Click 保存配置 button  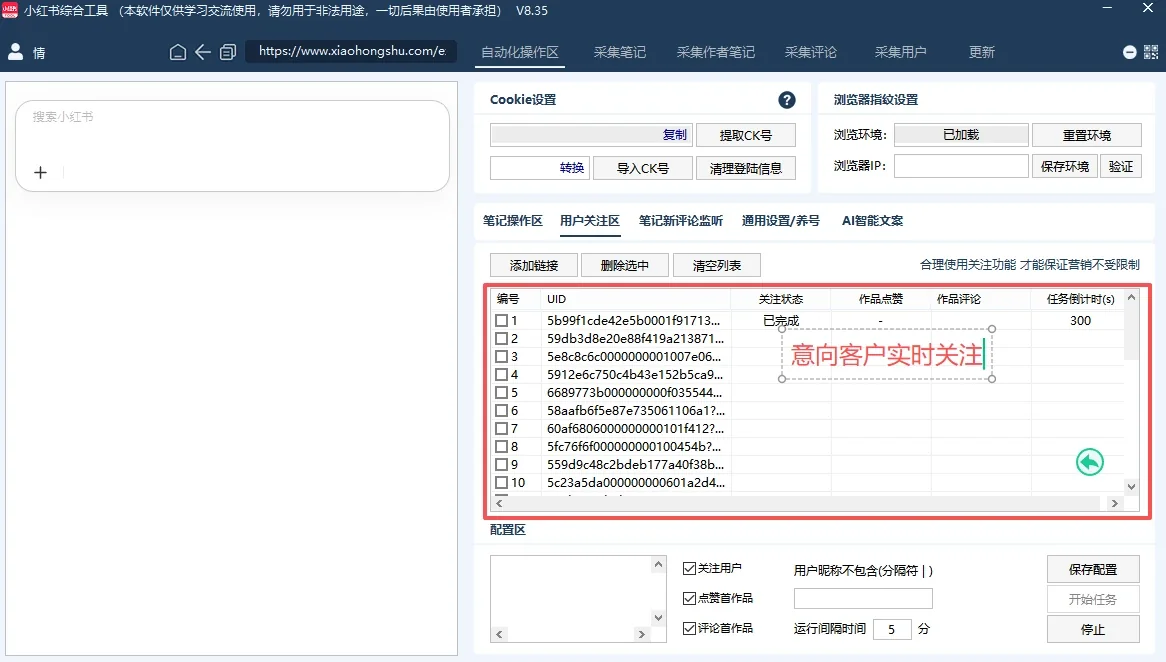point(1093,570)
